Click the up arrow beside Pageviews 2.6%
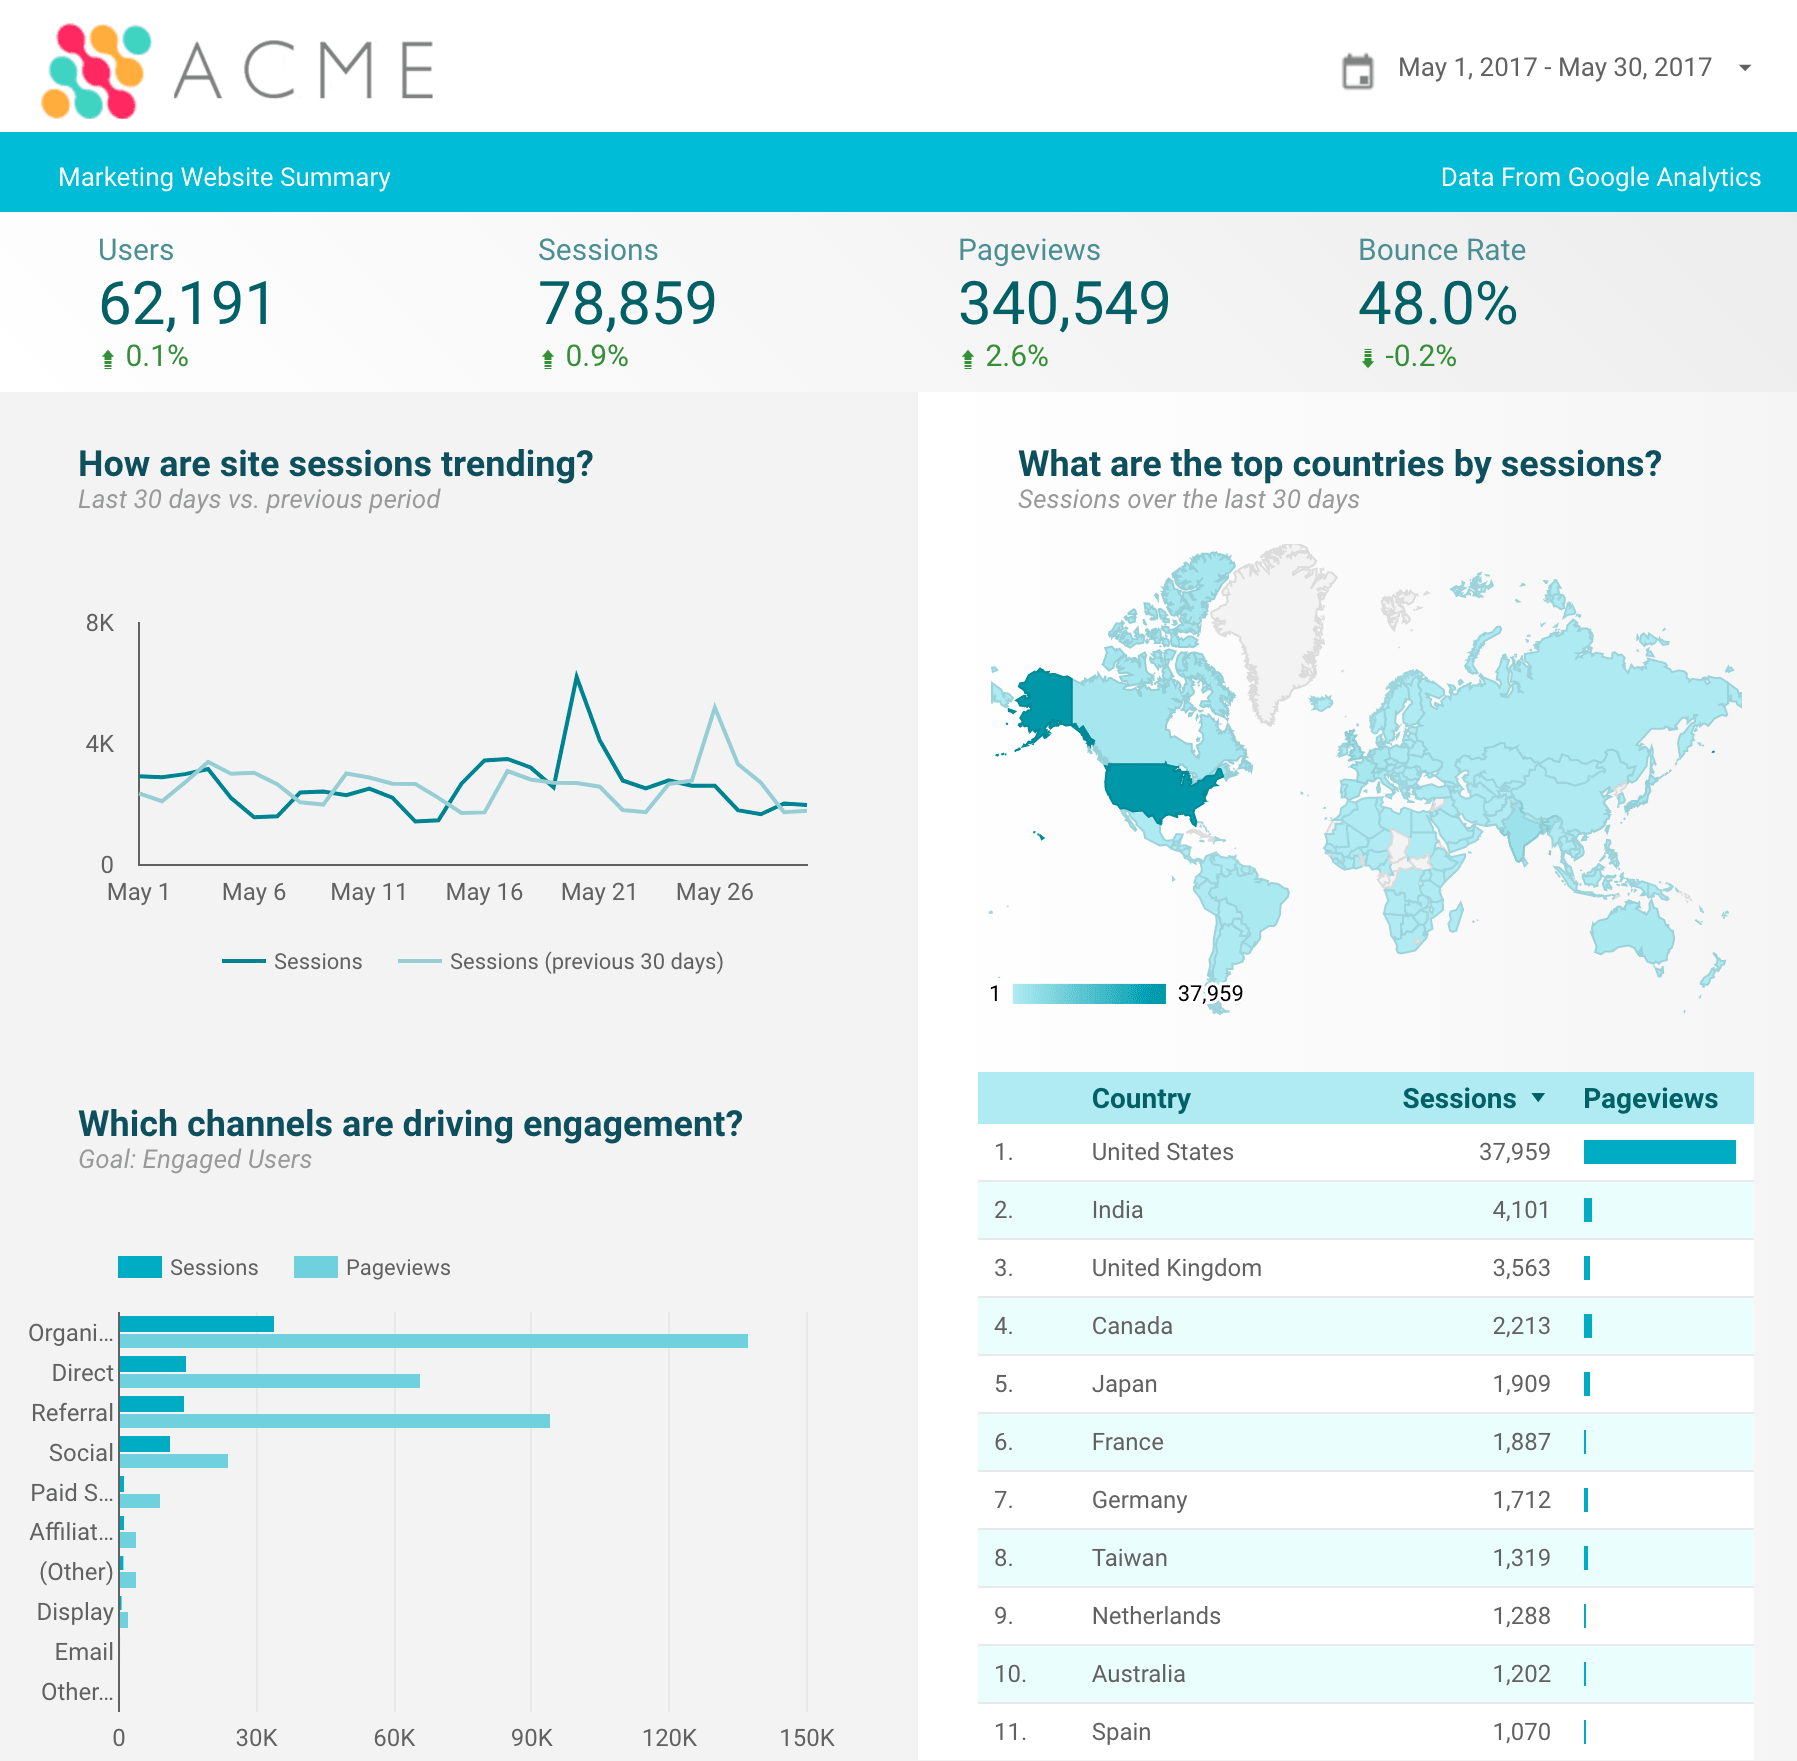1797x1761 pixels. pos(967,356)
